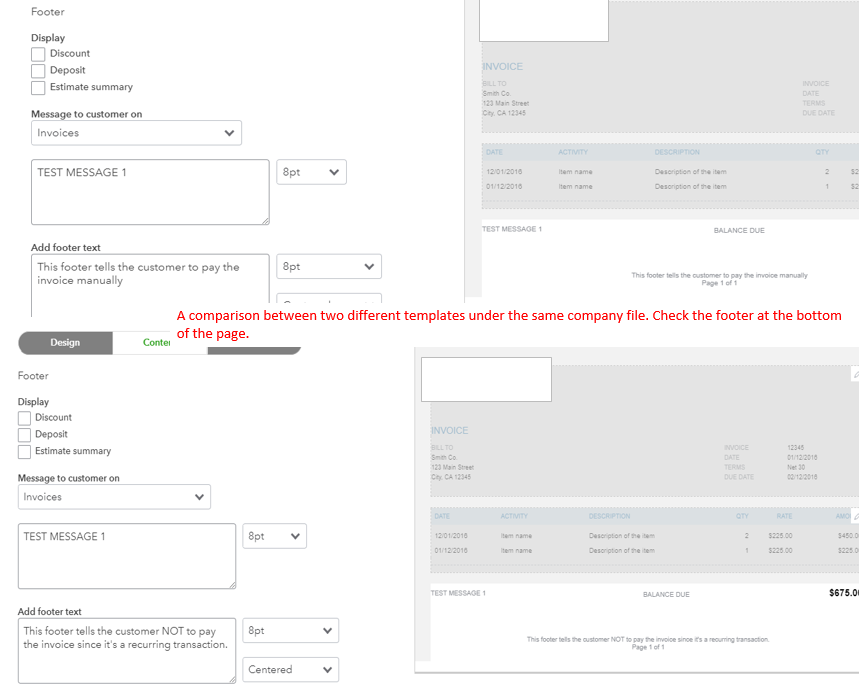Enable Estimate summary in the recurring-transaction template

tap(24, 451)
